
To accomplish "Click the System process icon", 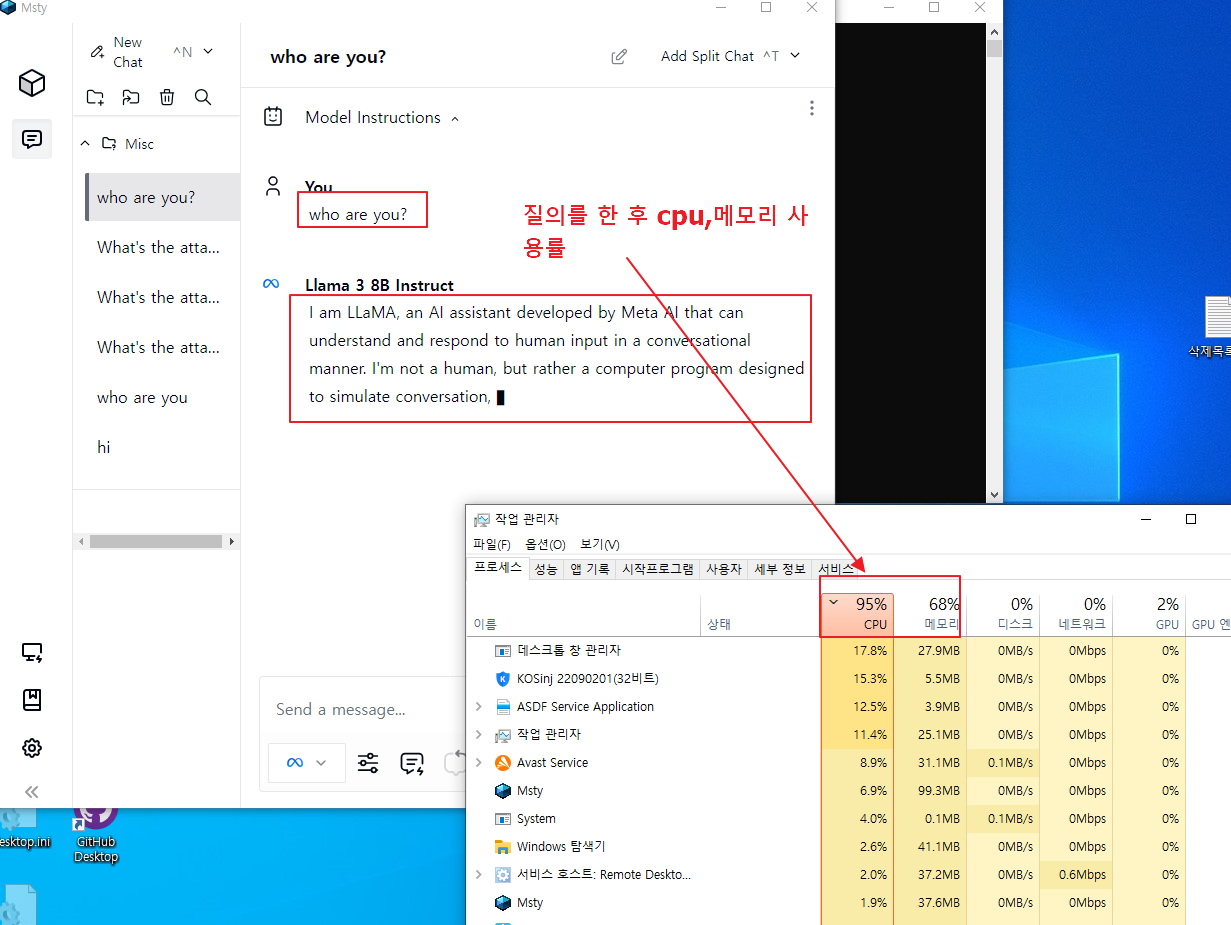I will click(503, 818).
